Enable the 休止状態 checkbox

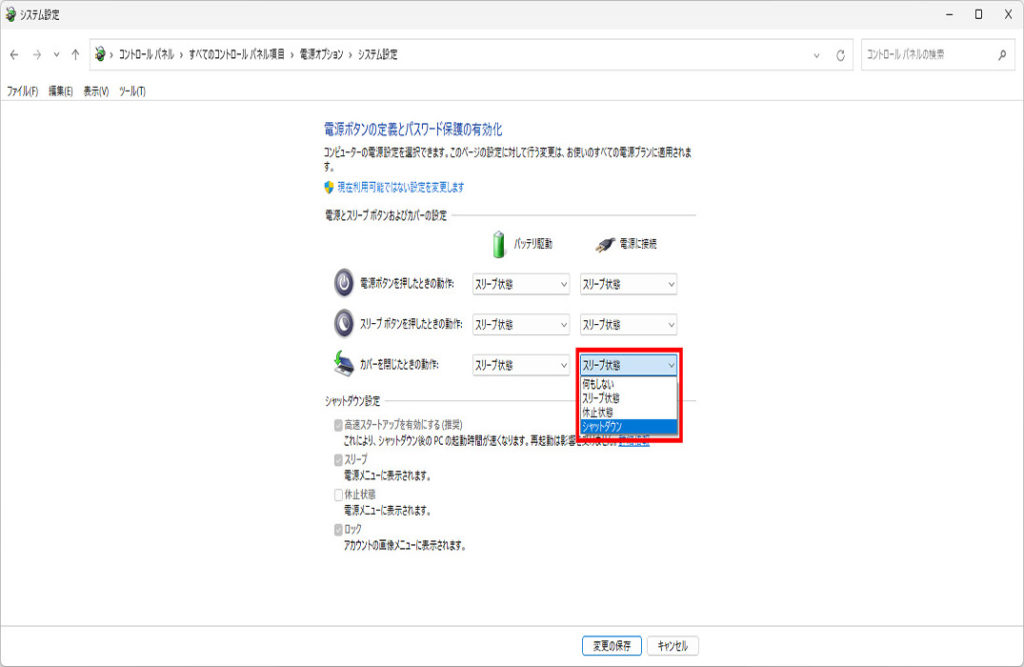[338, 494]
